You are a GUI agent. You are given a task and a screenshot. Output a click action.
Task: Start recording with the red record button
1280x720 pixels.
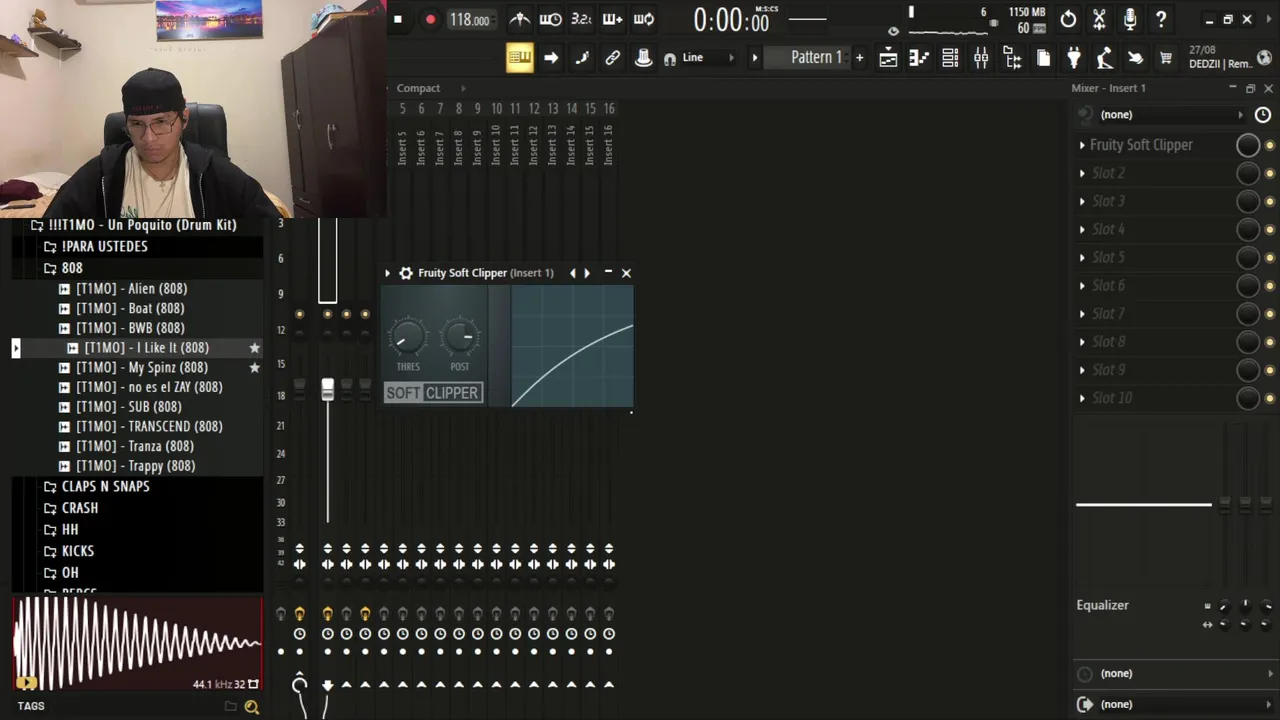(x=430, y=19)
